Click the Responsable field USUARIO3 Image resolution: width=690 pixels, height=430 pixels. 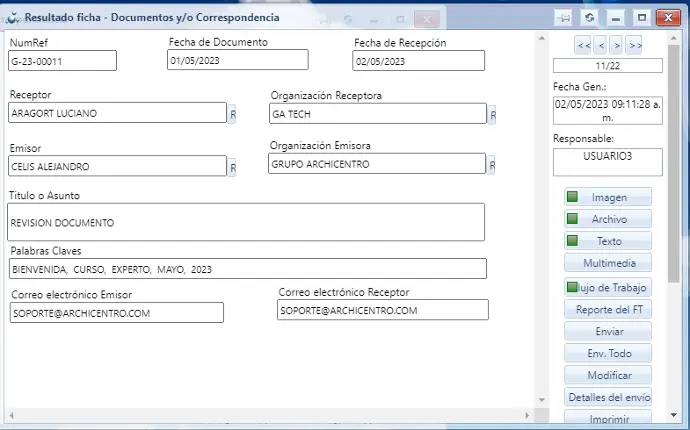(x=608, y=162)
